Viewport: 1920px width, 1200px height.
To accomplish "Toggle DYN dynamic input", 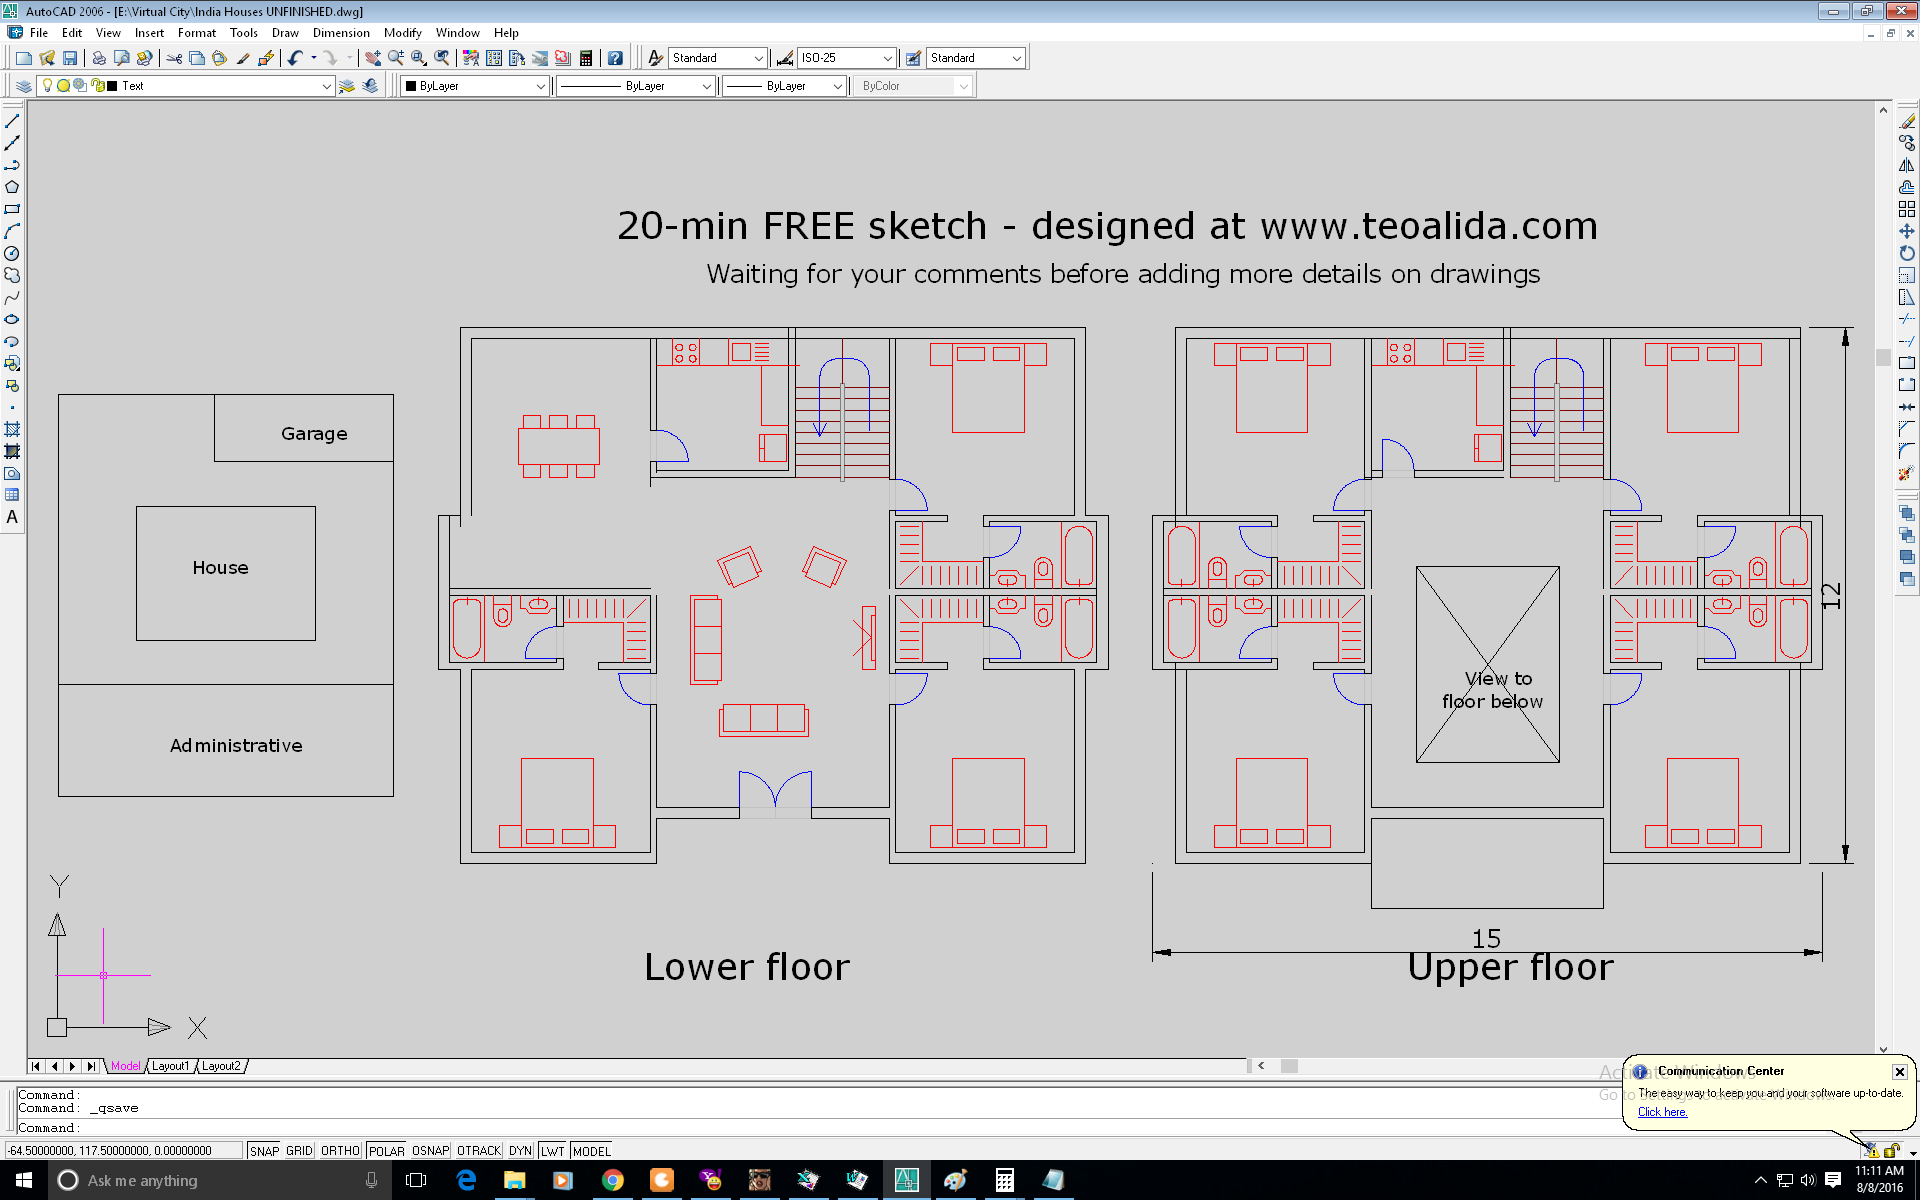I will point(520,1151).
